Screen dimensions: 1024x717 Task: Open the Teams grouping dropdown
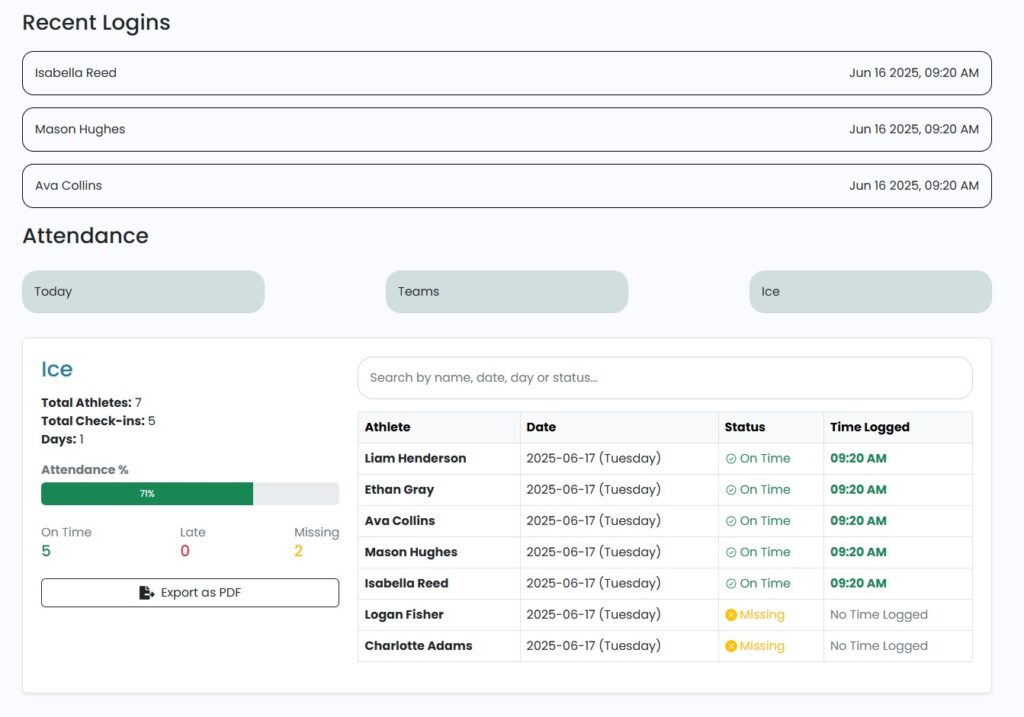[x=506, y=292]
